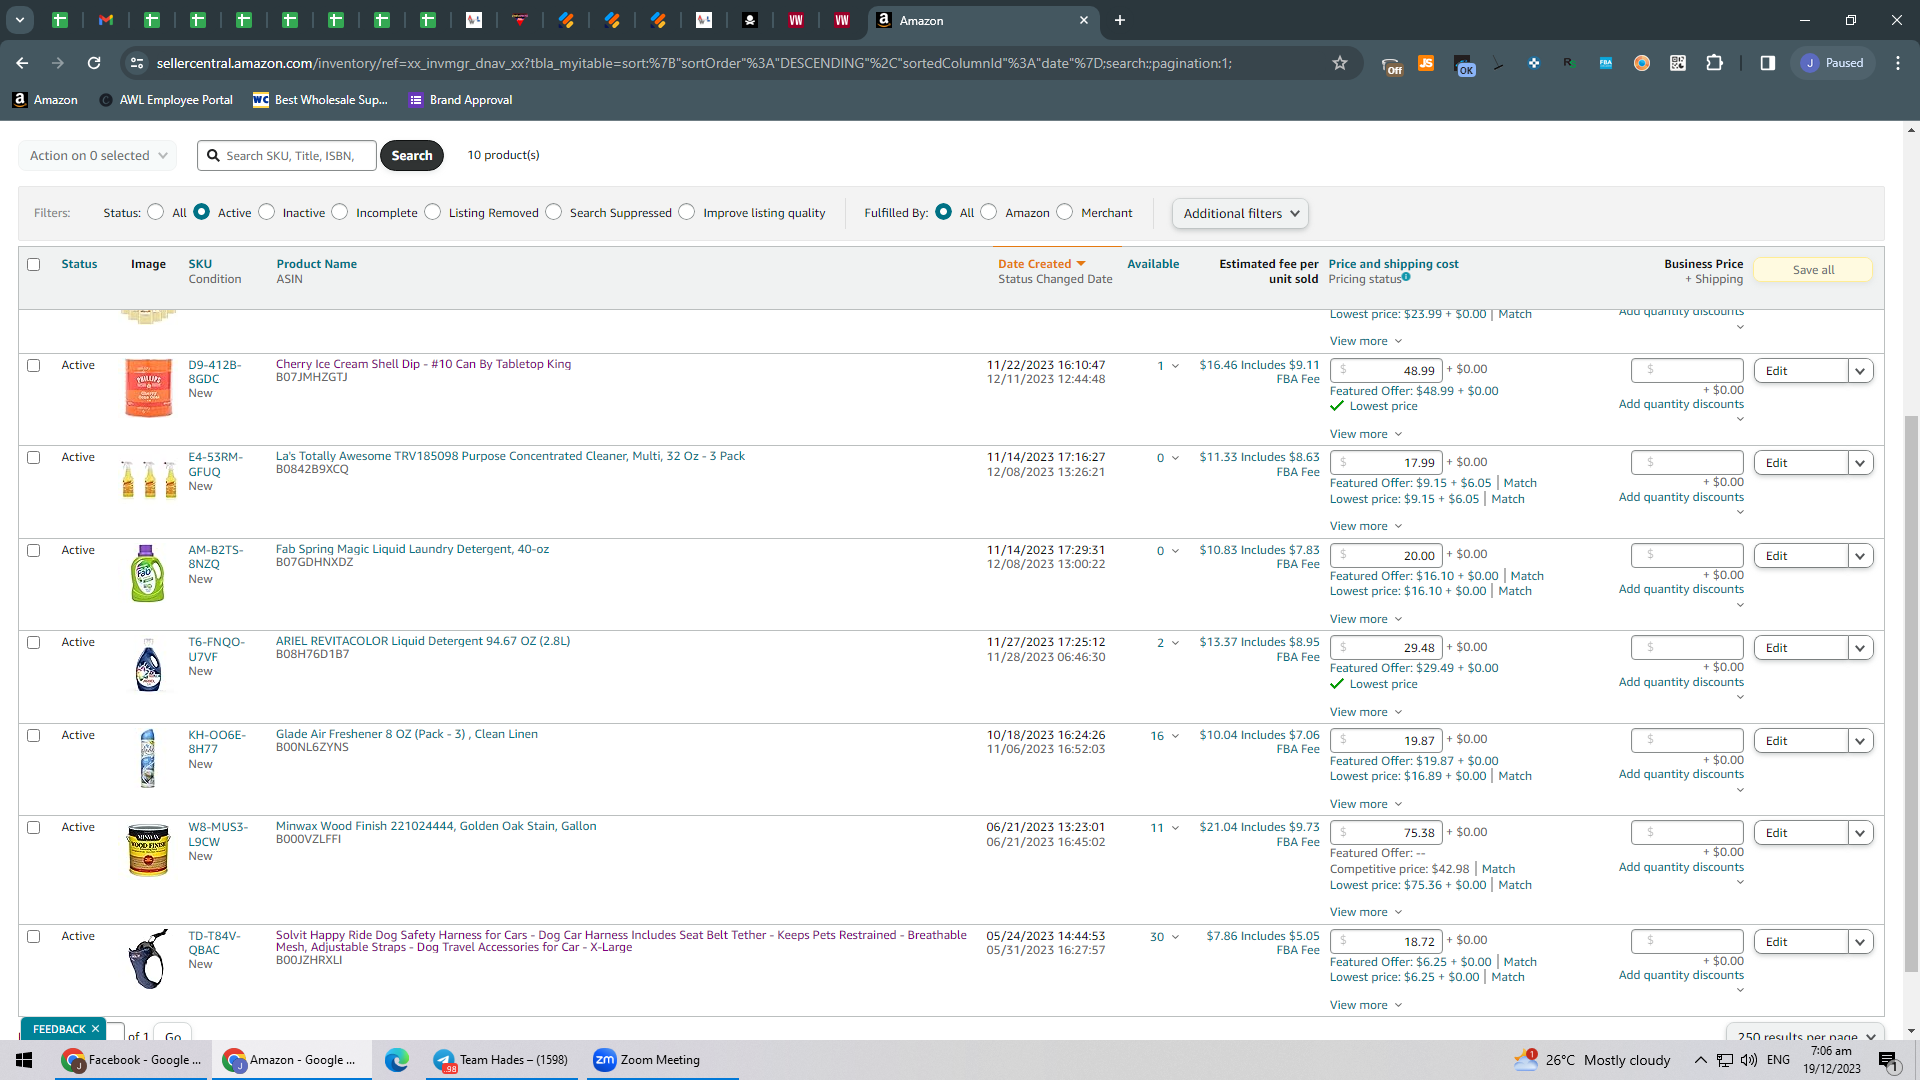Sort by the Available column header
The width and height of the screenshot is (1920, 1080).
[1153, 264]
